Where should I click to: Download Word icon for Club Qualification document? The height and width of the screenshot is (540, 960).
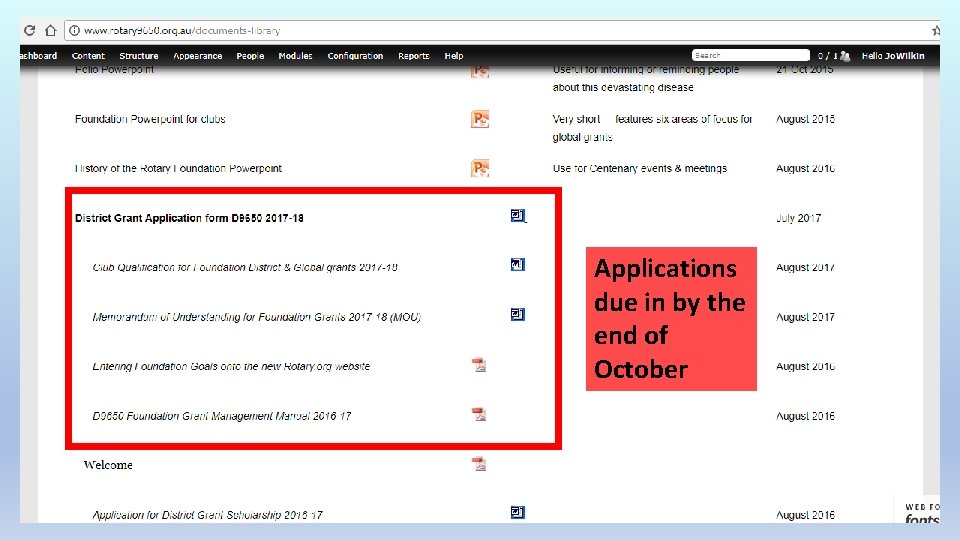tap(517, 264)
